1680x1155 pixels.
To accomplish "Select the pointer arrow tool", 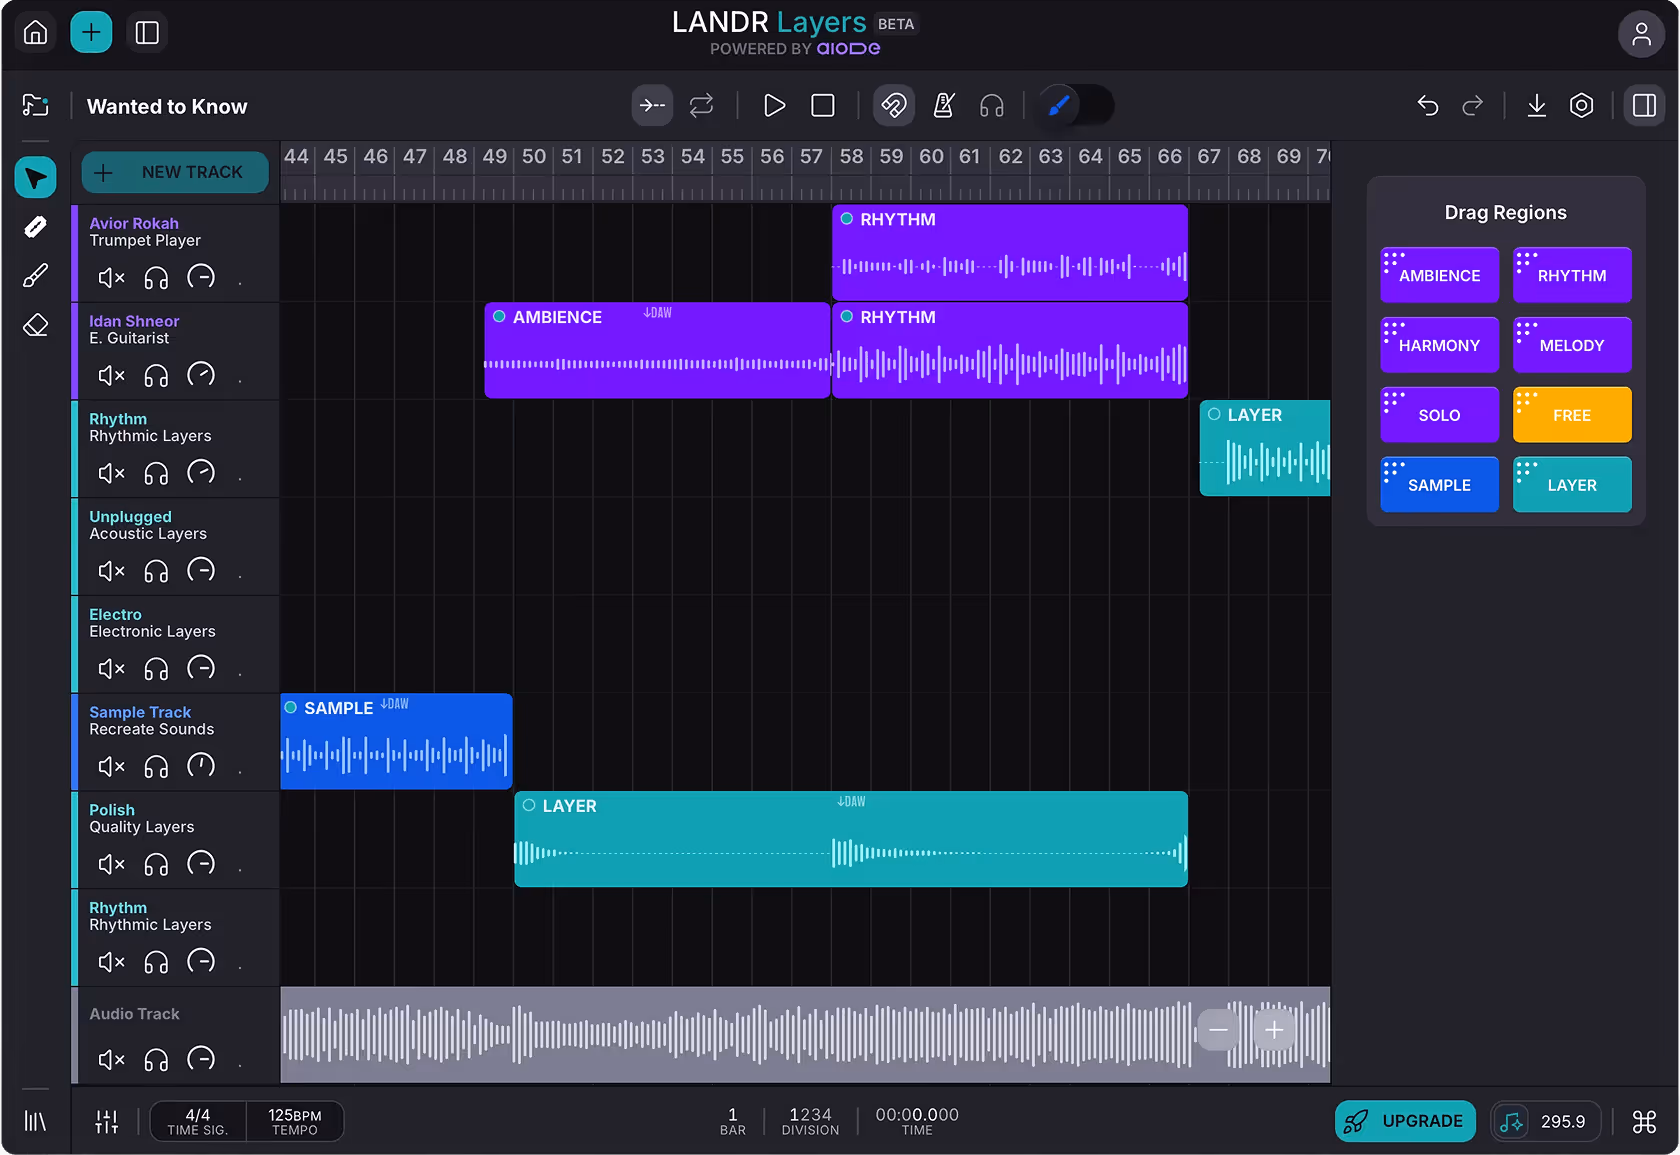I will point(35,178).
